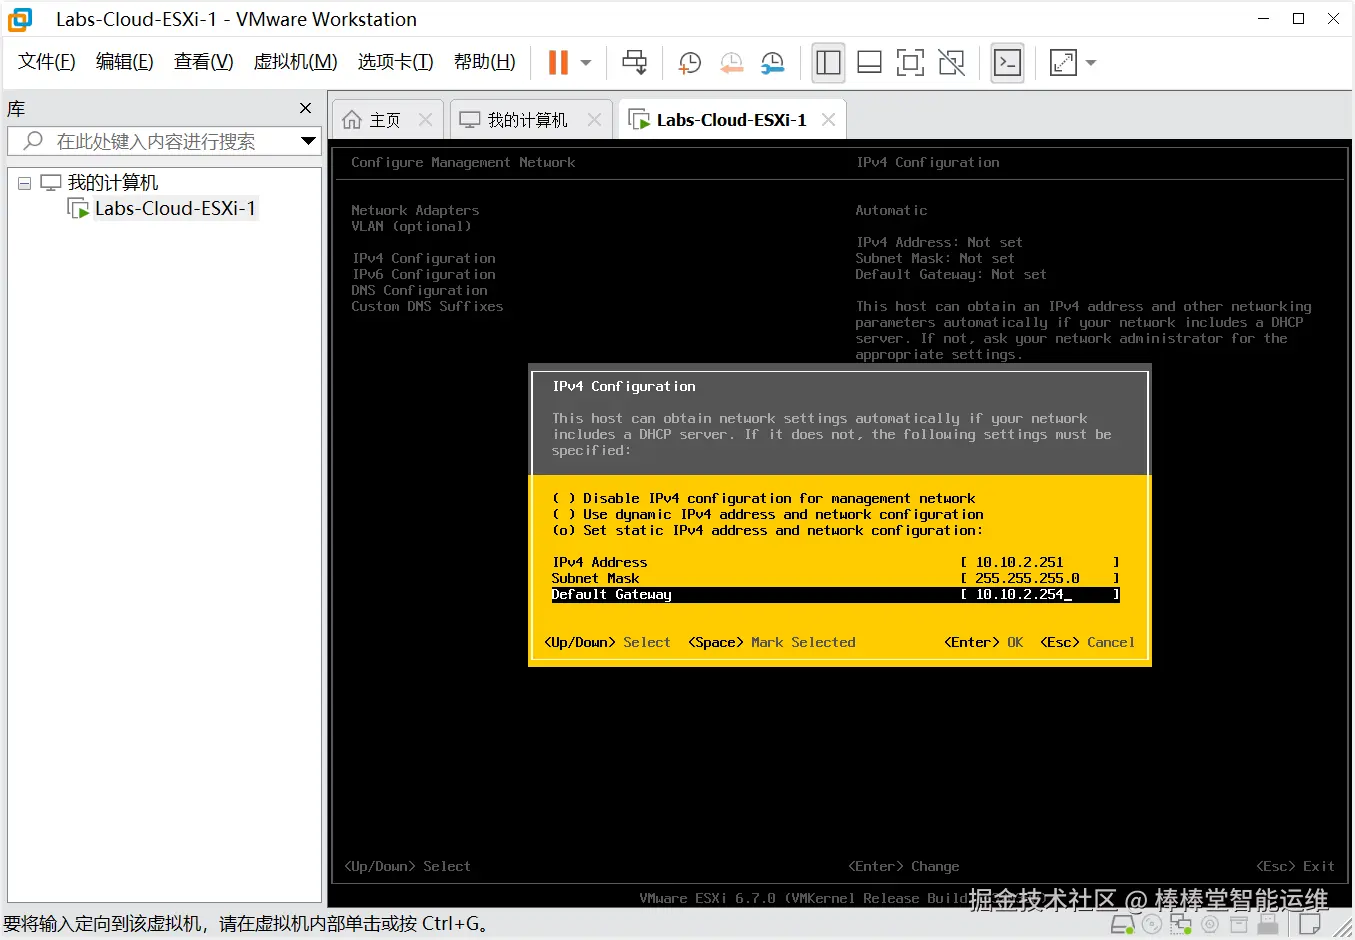Open the 编辑(E) menu
The image size is (1355, 940).
pyautogui.click(x=124, y=62)
